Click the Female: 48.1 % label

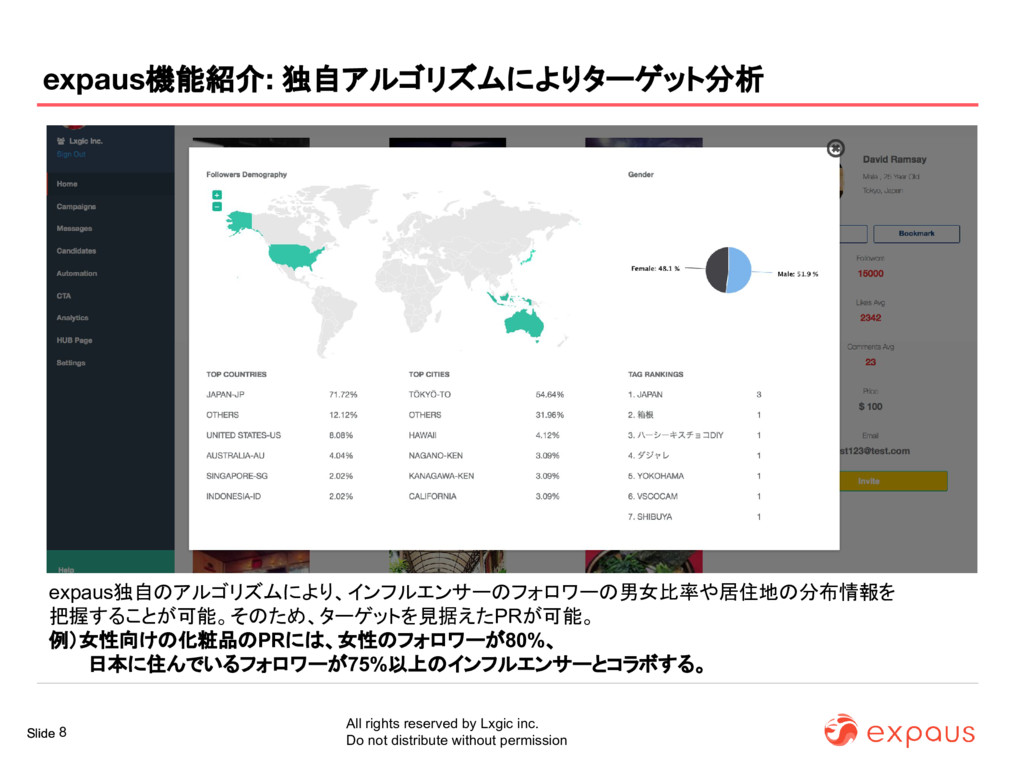click(655, 268)
